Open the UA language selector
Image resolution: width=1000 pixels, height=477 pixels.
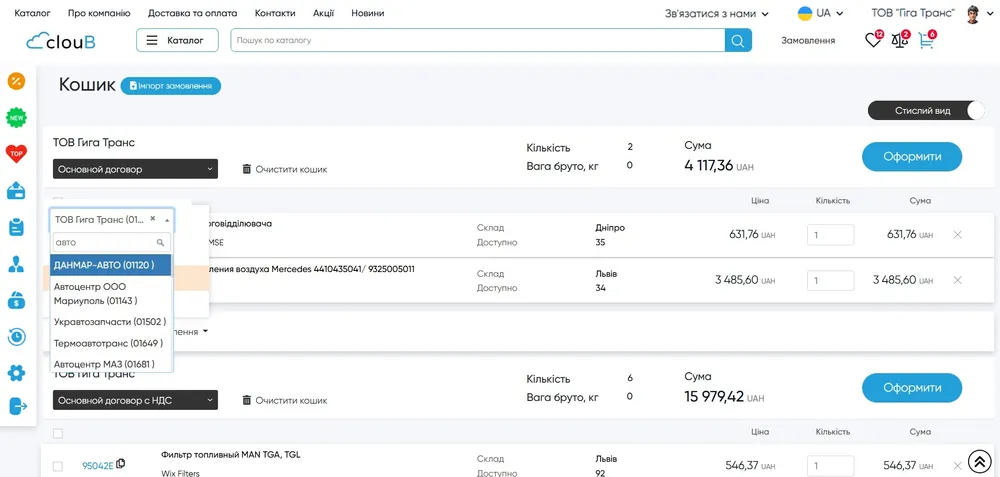[821, 13]
